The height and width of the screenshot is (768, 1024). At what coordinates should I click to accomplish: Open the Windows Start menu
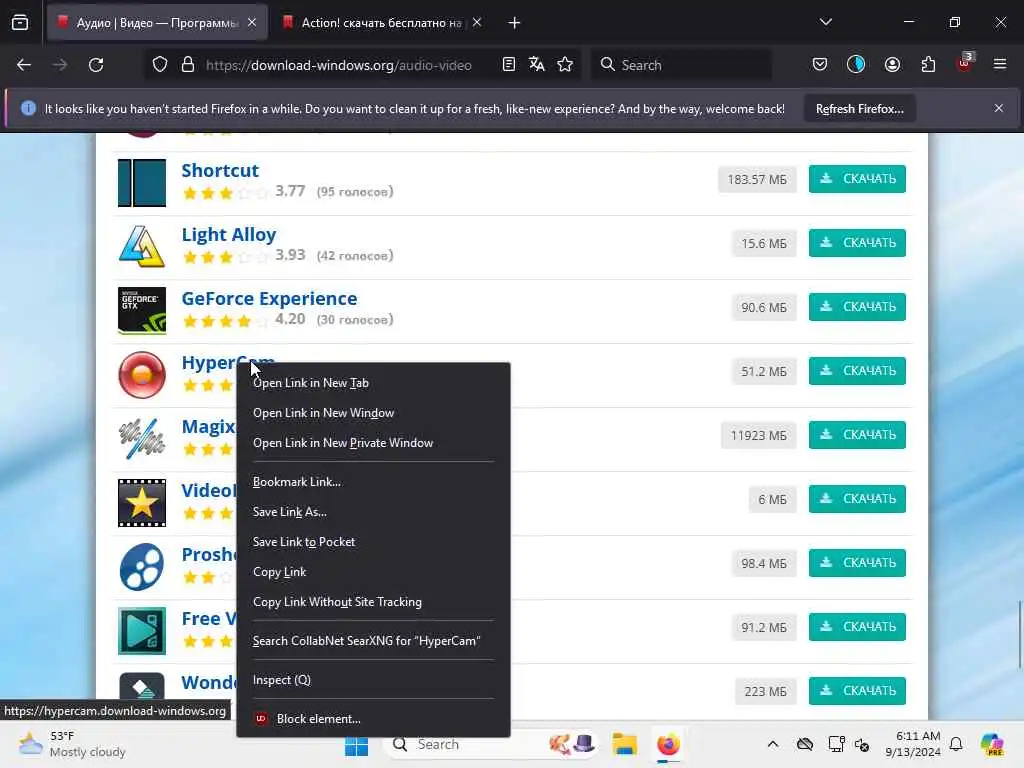[357, 745]
